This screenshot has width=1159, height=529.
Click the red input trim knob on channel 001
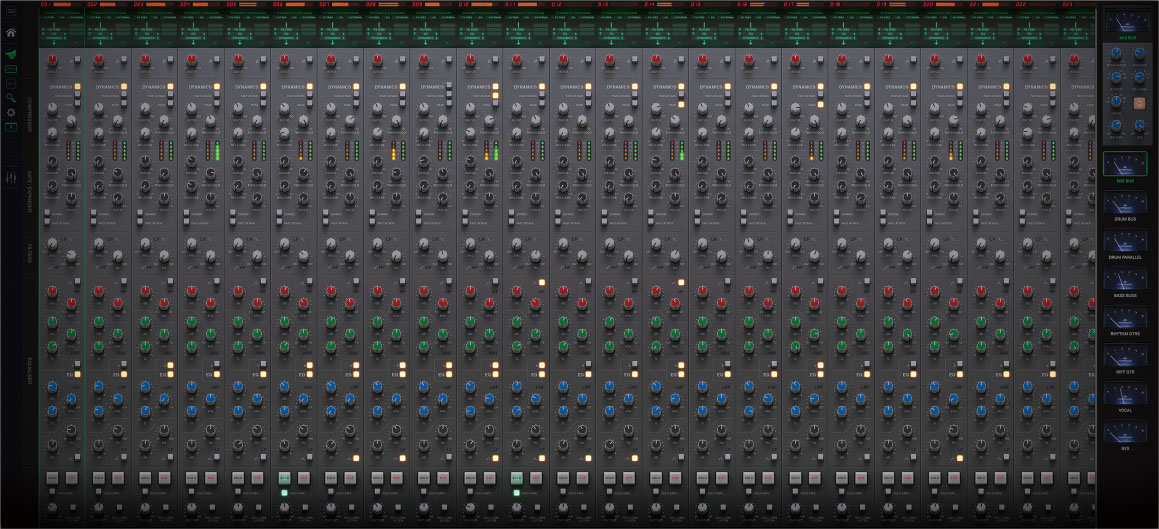coord(52,60)
